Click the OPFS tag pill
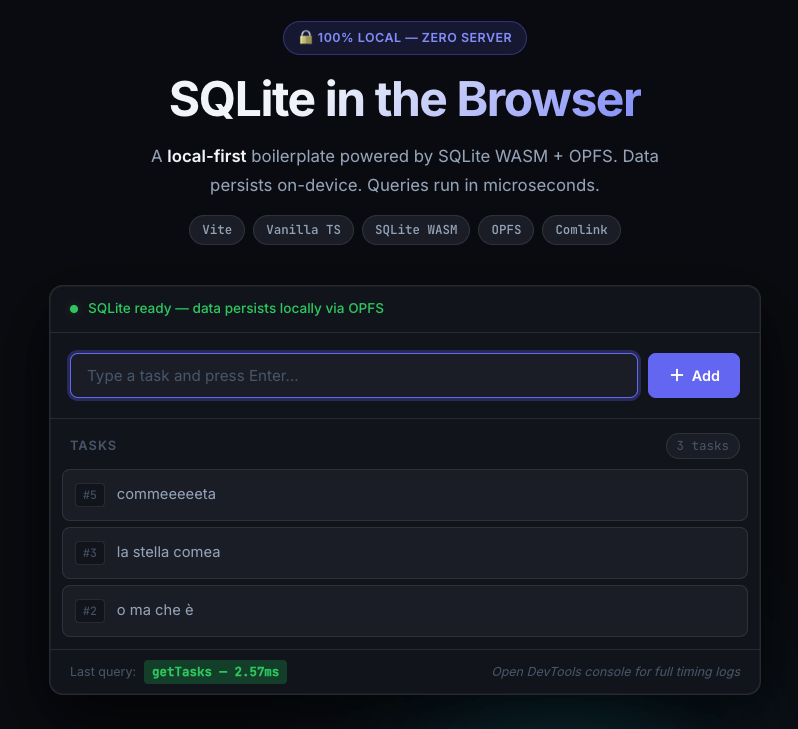 506,230
